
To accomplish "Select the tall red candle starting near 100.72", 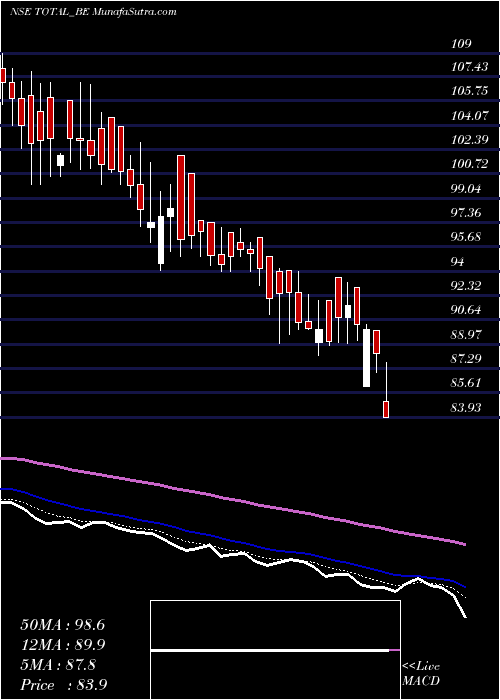I will [180, 197].
